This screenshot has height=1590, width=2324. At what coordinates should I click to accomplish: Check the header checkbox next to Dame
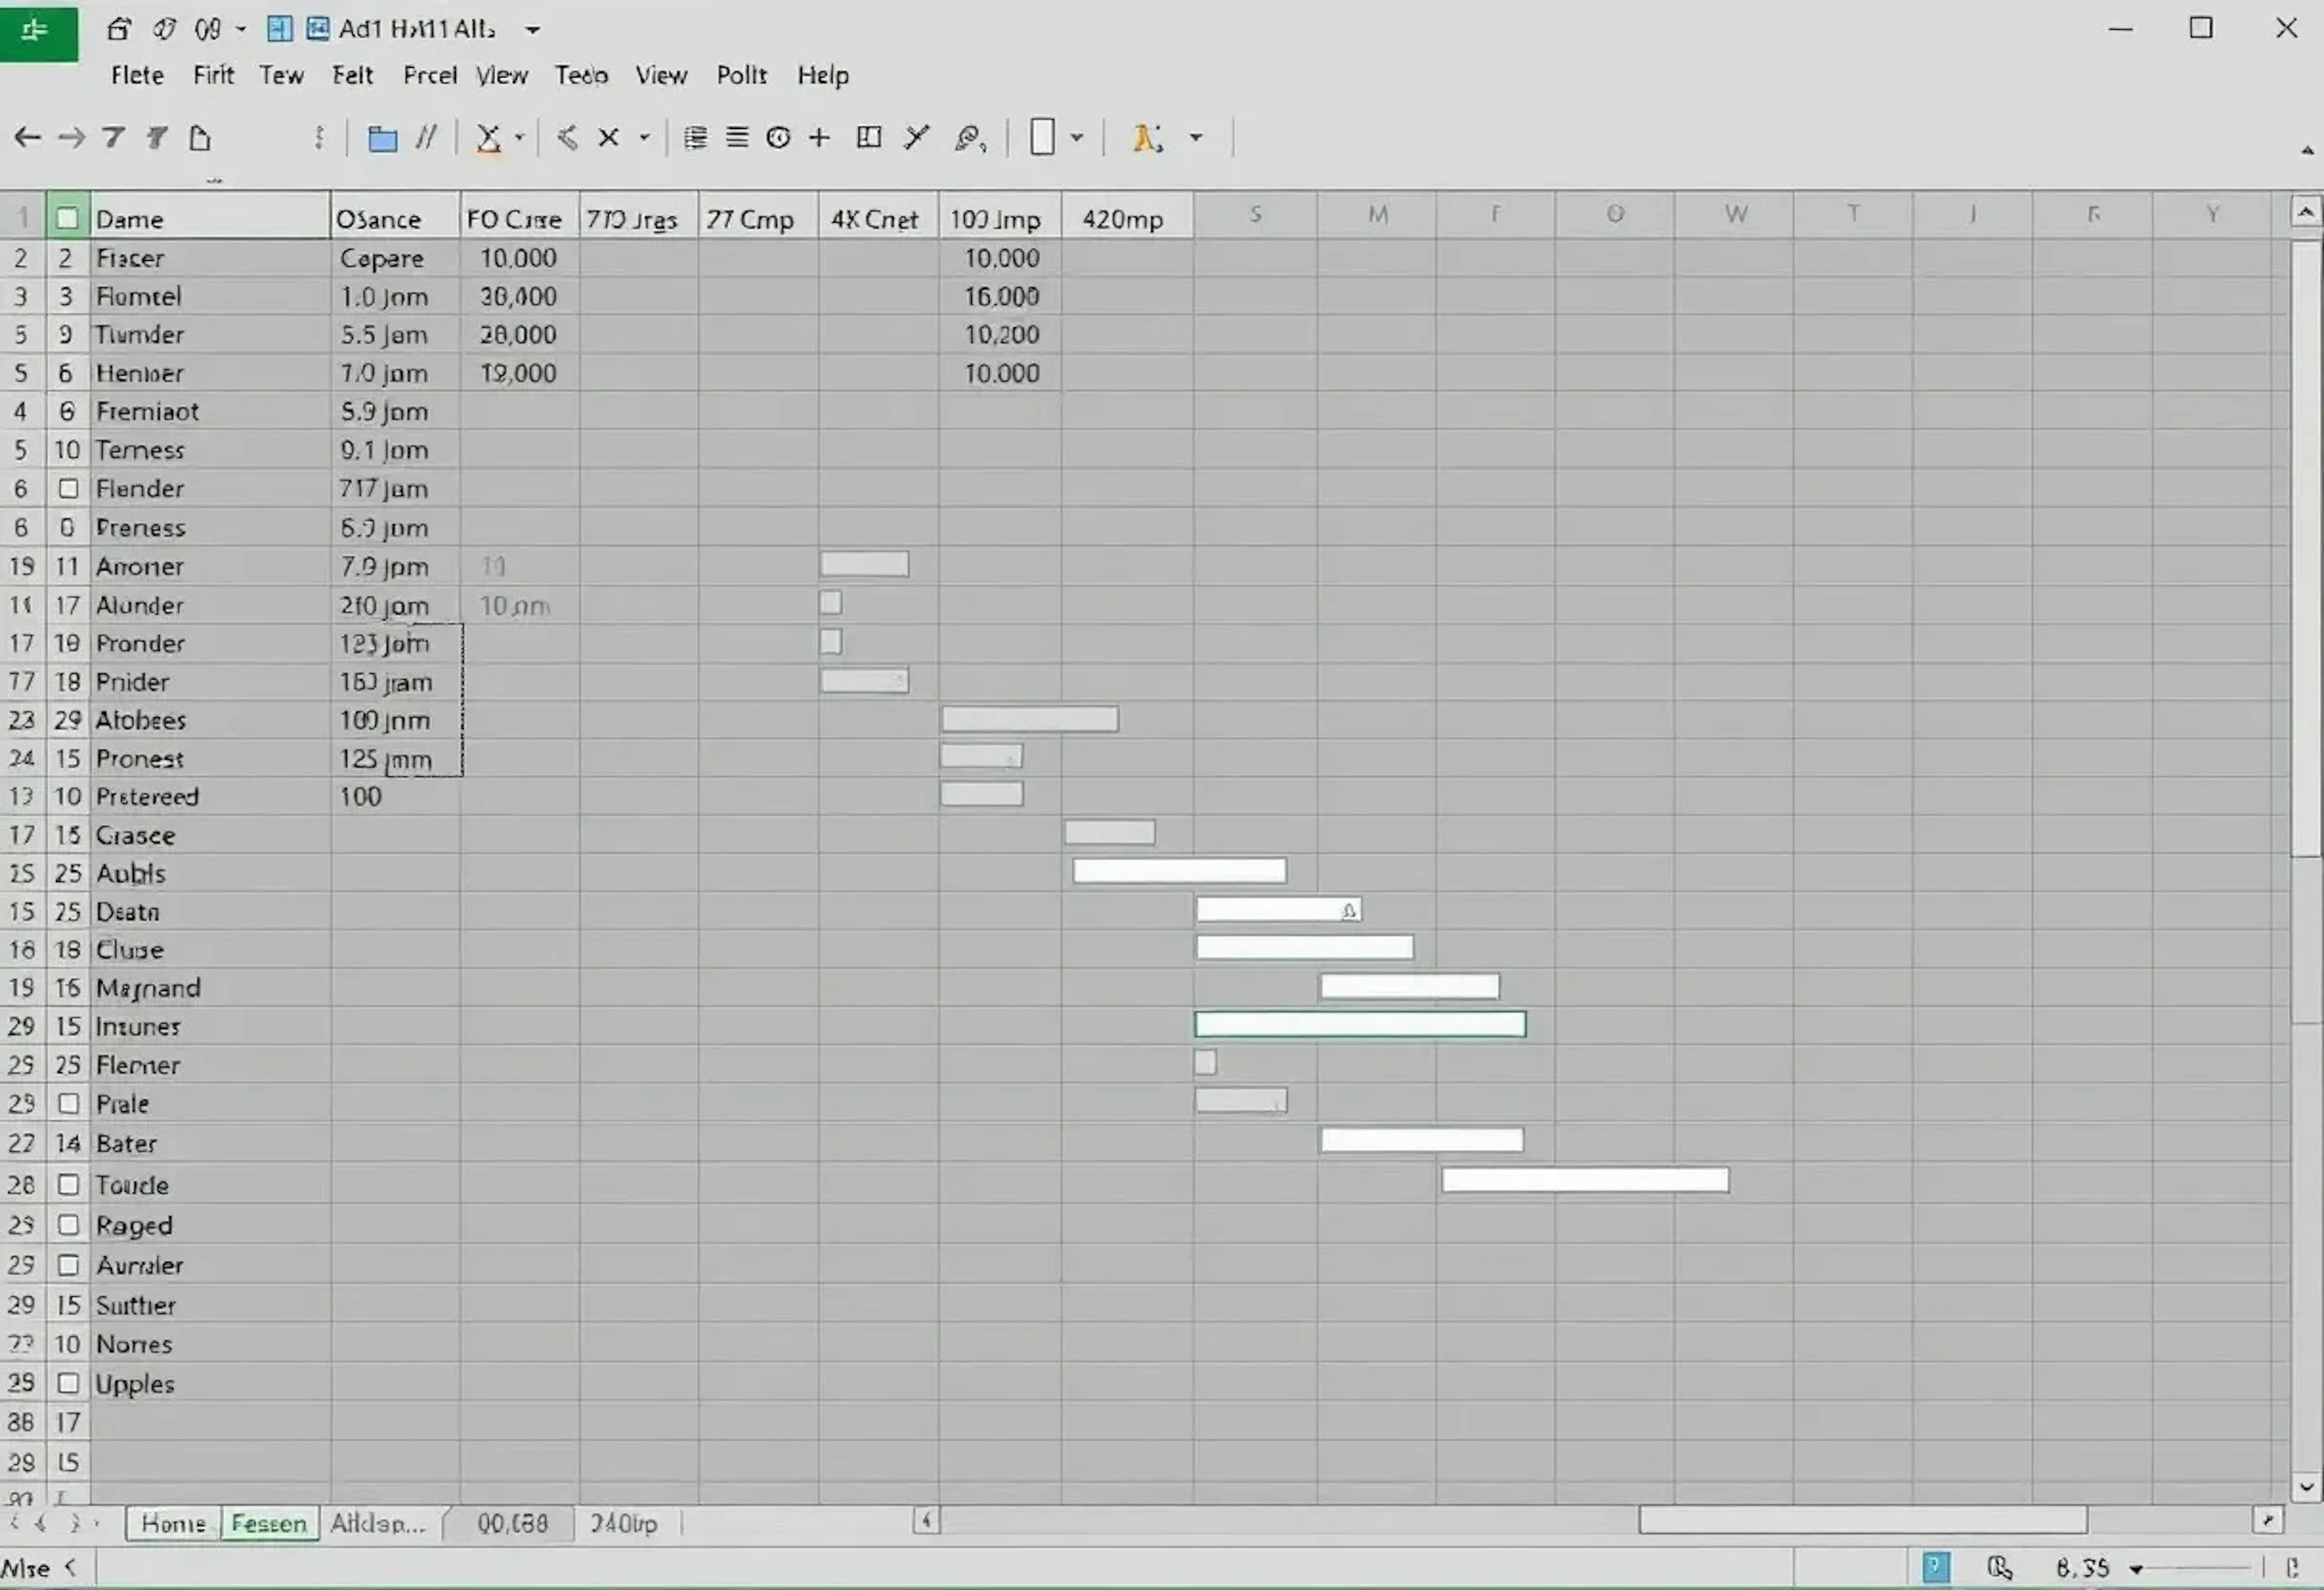pyautogui.click(x=67, y=218)
